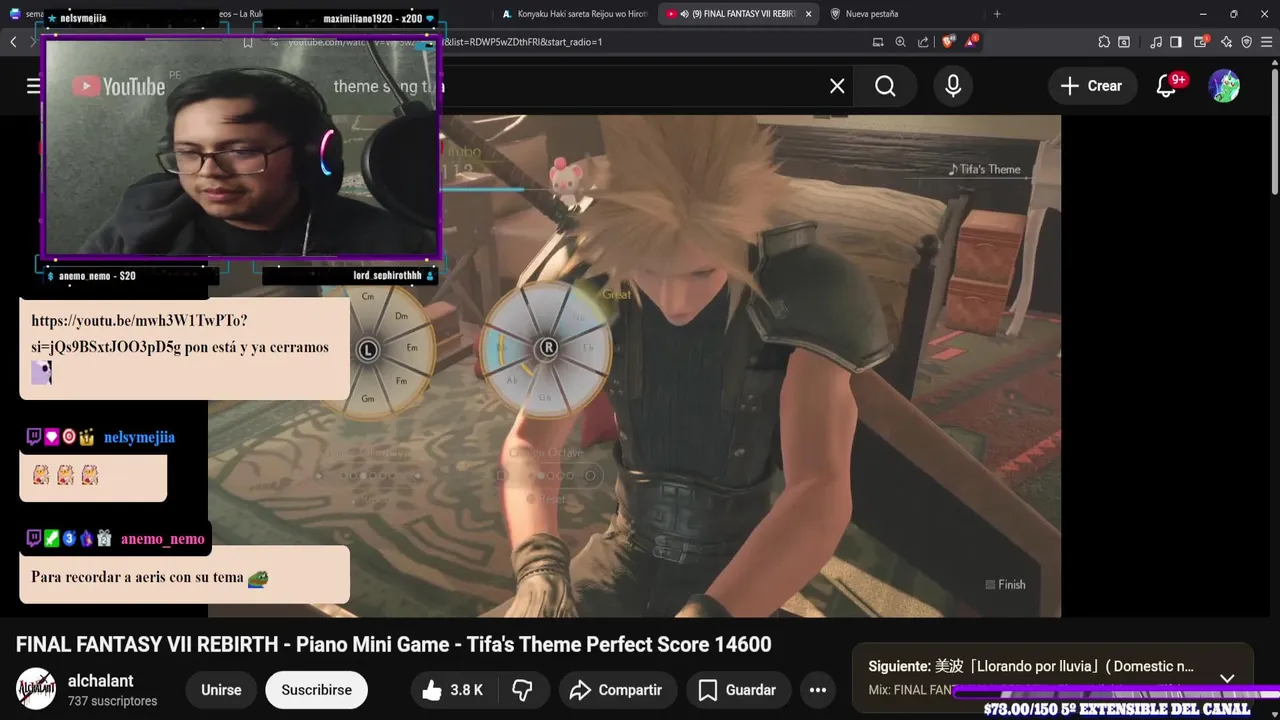Open more actions three-dot menu
This screenshot has width=1280, height=720.
(x=818, y=690)
